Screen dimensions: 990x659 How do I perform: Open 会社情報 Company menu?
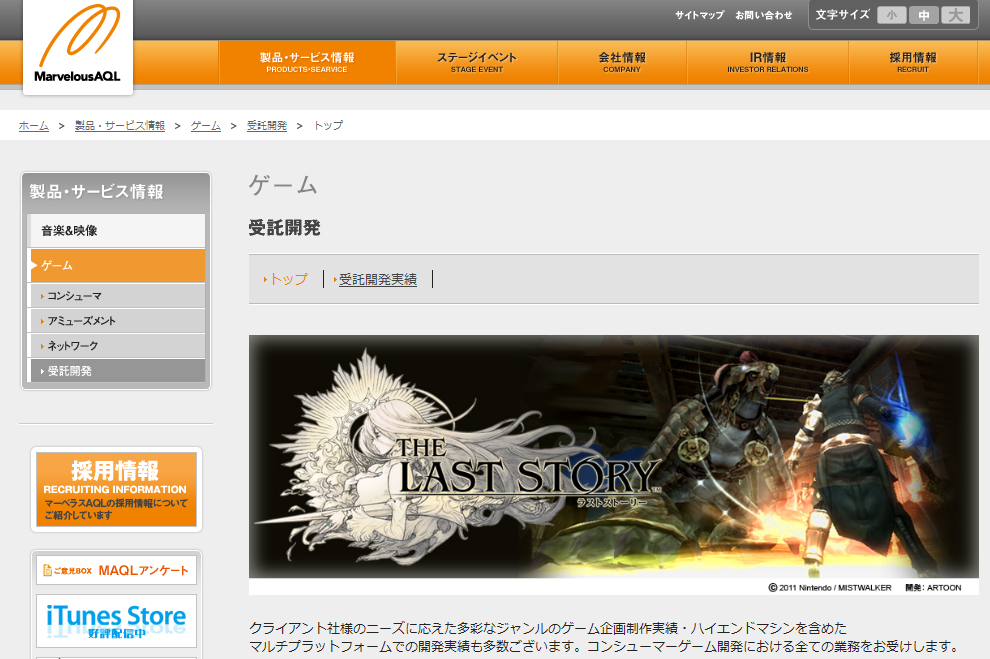tap(622, 62)
